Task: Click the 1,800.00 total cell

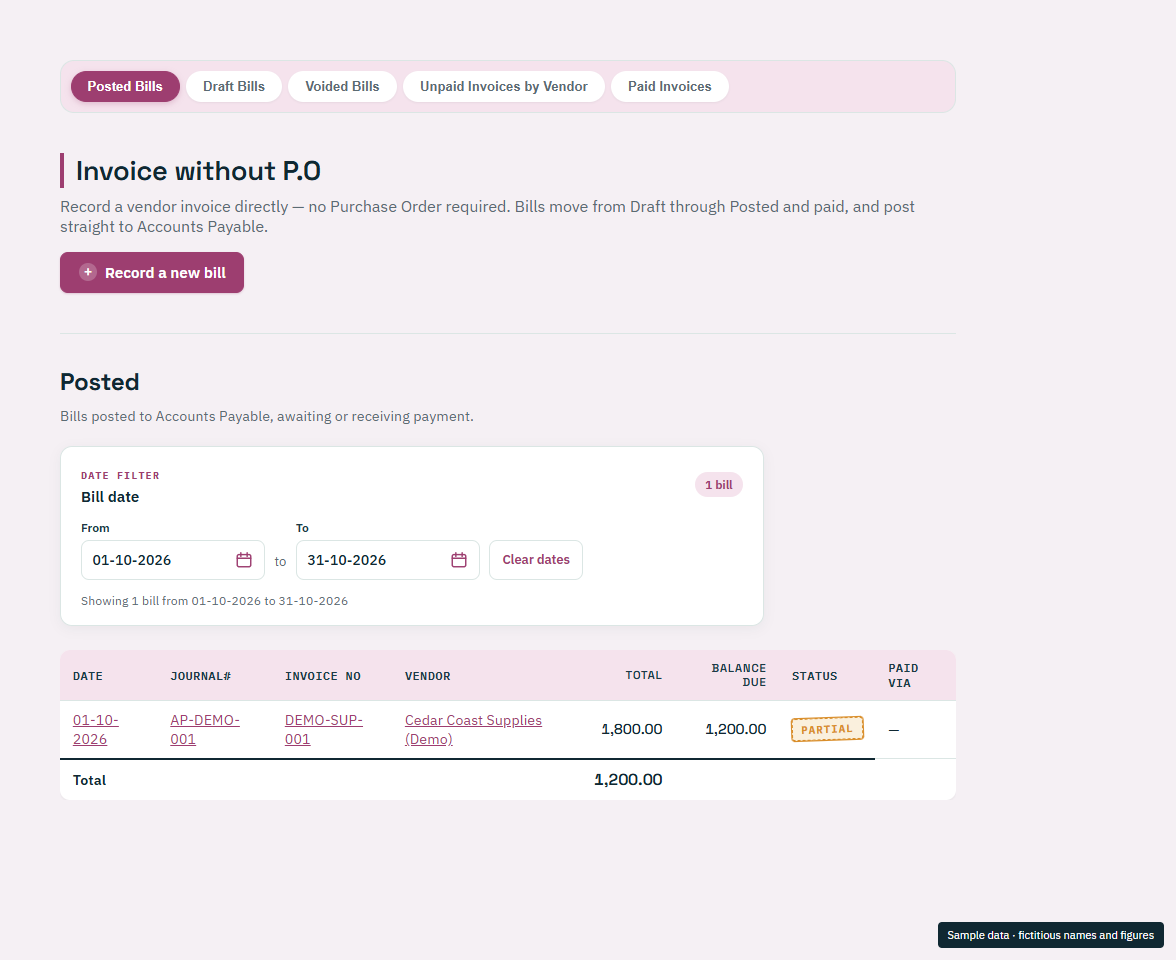Action: [632, 729]
